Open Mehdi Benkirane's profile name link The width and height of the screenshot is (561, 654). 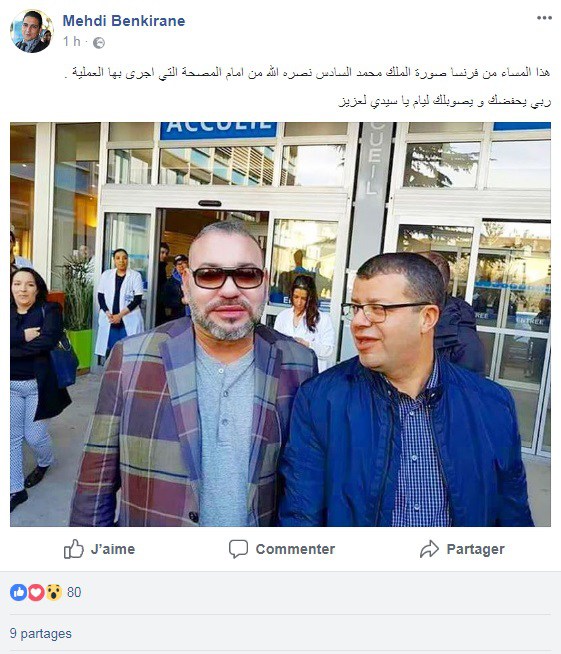(124, 21)
